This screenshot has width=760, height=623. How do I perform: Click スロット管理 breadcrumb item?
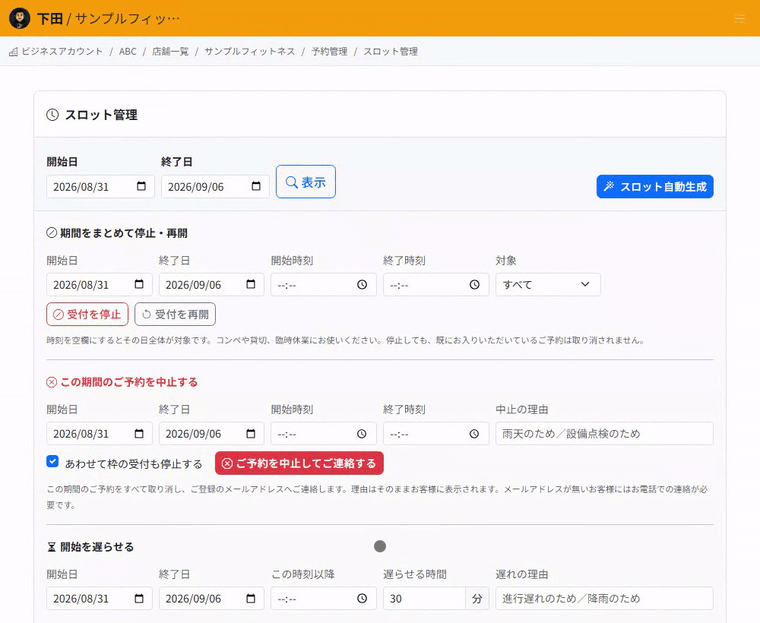(x=391, y=51)
